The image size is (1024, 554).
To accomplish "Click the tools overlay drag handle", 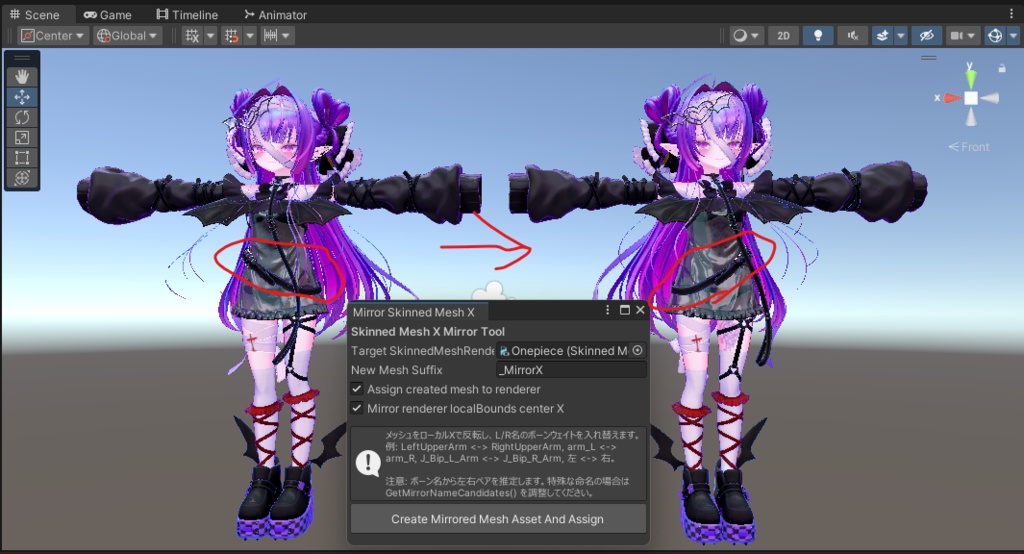I will pyautogui.click(x=22, y=57).
